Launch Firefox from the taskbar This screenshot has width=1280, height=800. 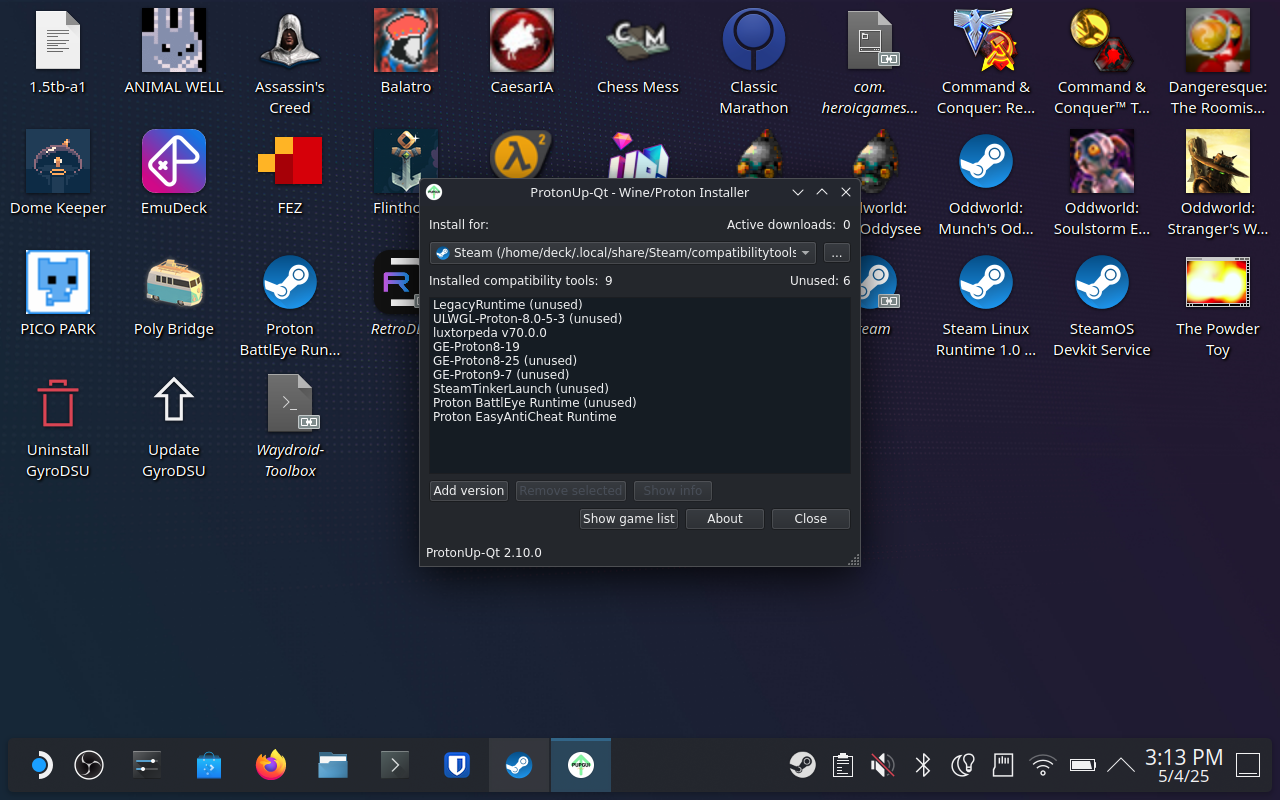pos(271,766)
